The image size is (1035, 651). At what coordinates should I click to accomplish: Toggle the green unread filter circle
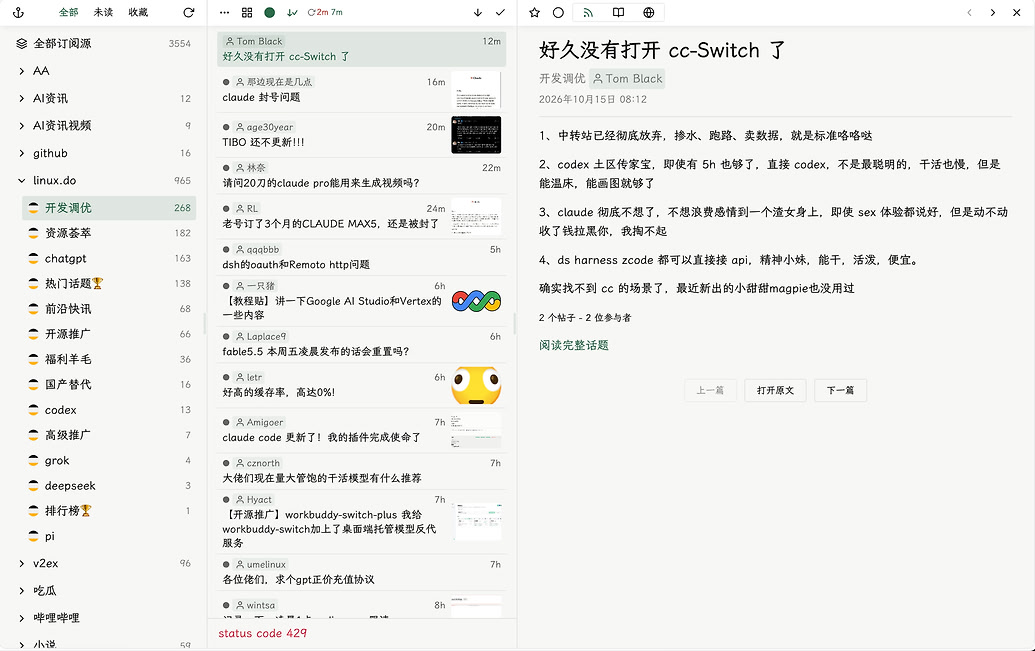(x=269, y=13)
